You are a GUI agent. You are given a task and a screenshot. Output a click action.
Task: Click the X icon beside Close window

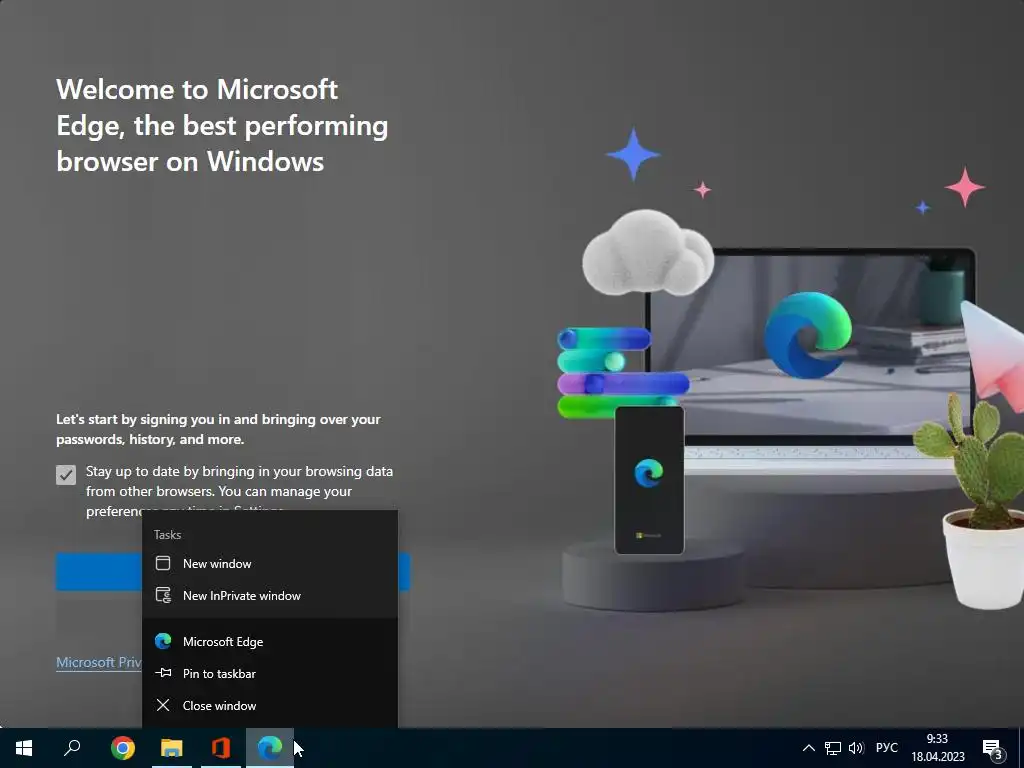[163, 705]
